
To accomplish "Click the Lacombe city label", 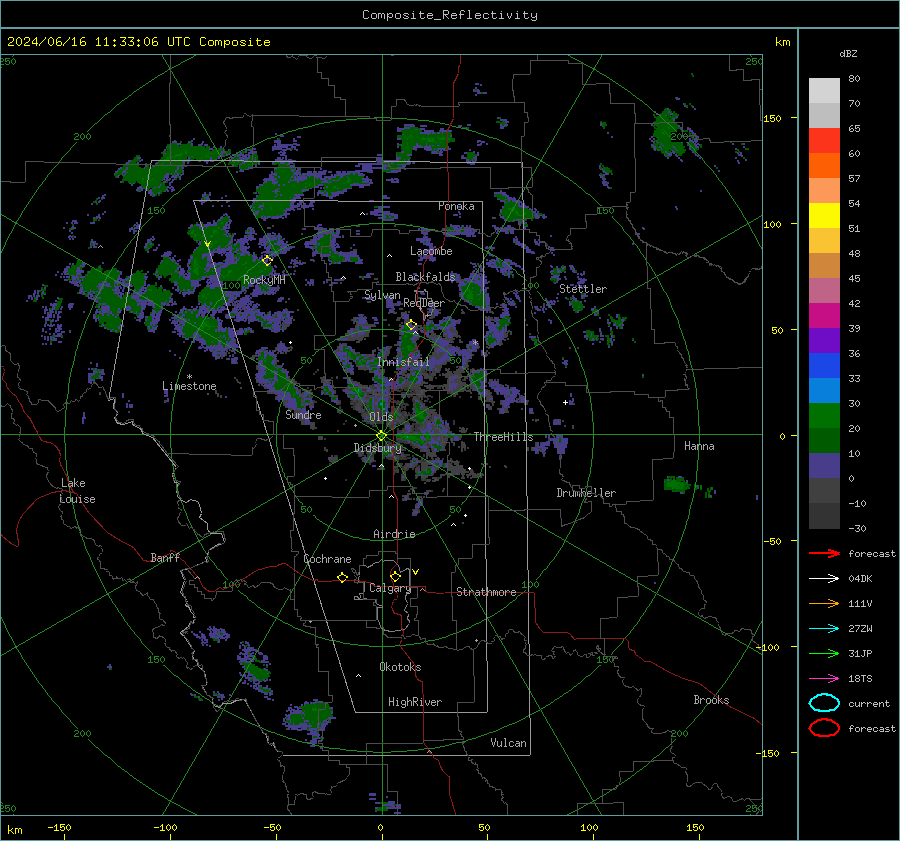I will [x=431, y=251].
